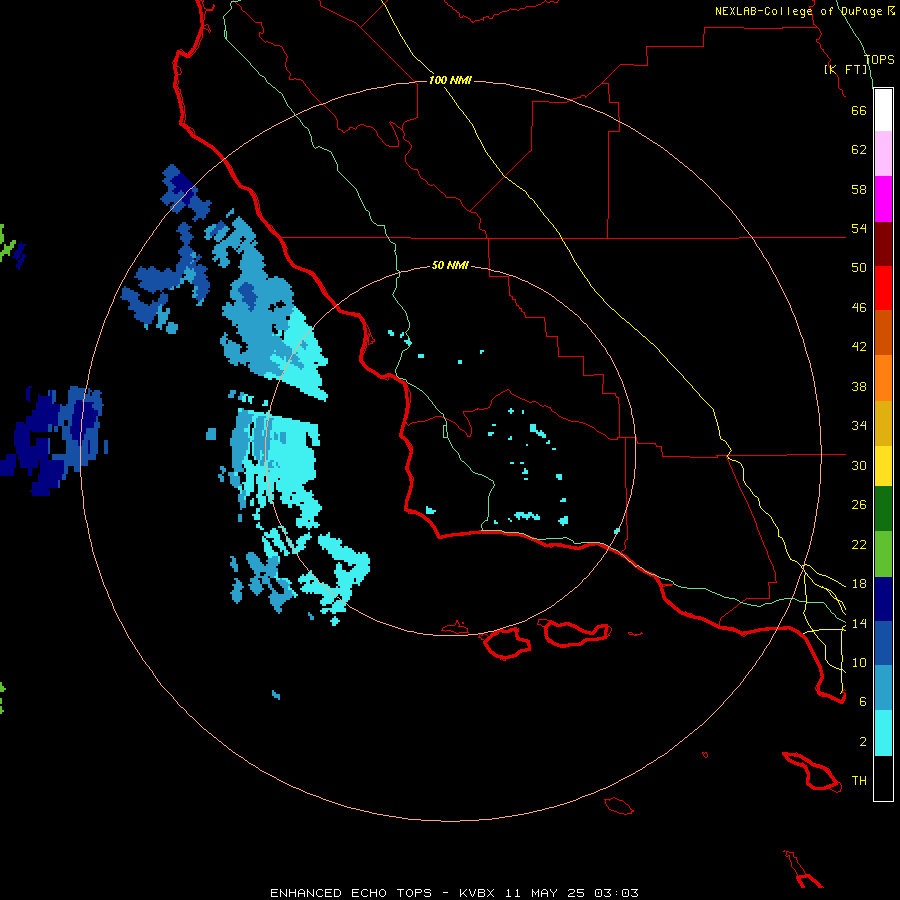Screen dimensions: 900x900
Task: Click the legend value 26
Action: point(859,505)
